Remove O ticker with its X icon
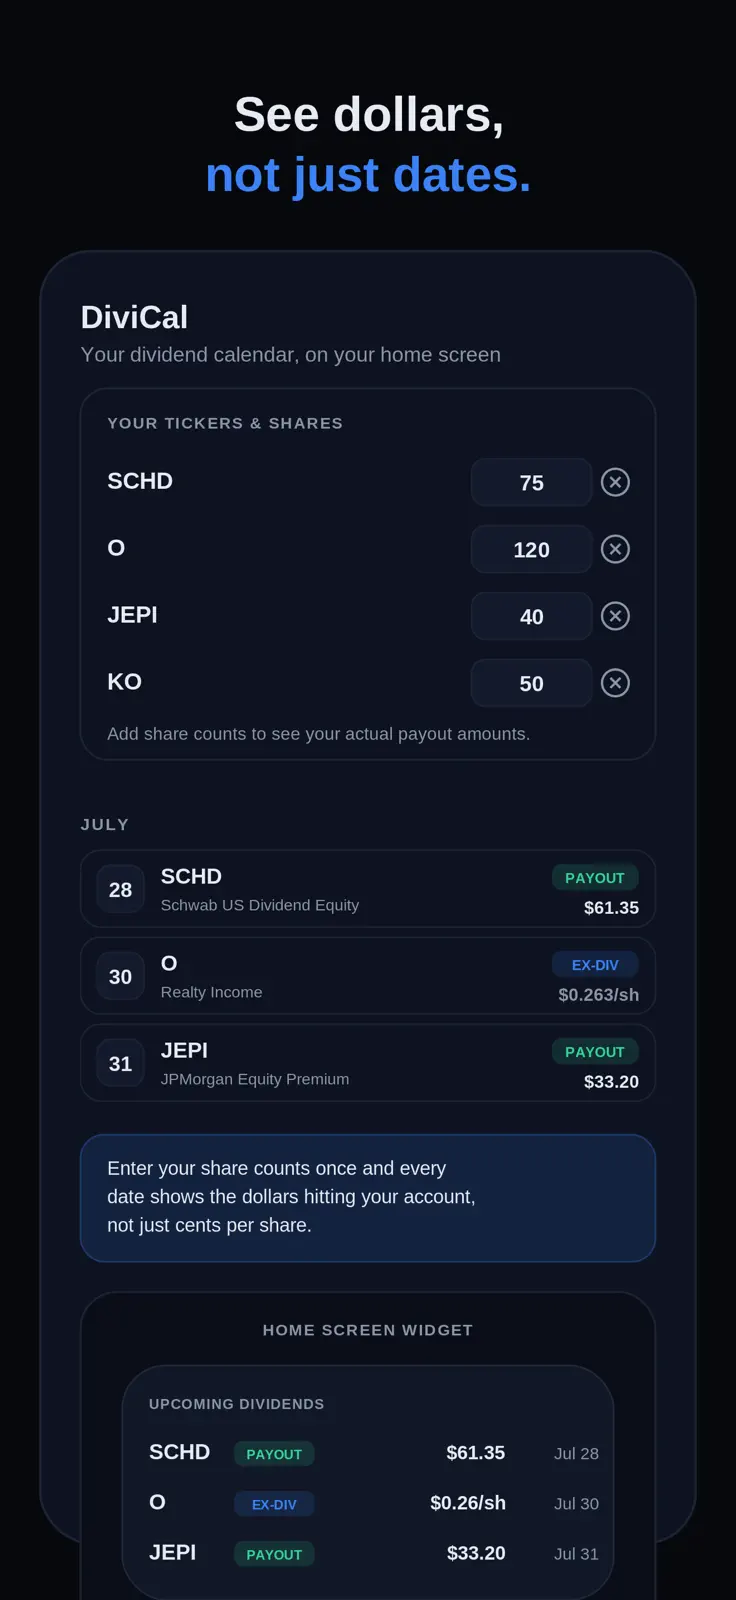 coord(615,549)
